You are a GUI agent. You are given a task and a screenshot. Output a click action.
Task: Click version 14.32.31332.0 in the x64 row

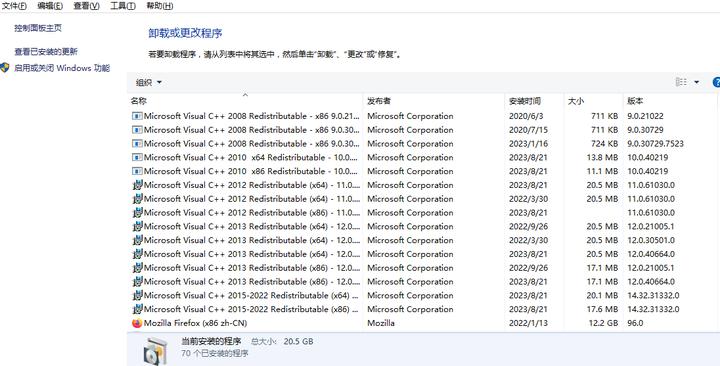coord(653,295)
